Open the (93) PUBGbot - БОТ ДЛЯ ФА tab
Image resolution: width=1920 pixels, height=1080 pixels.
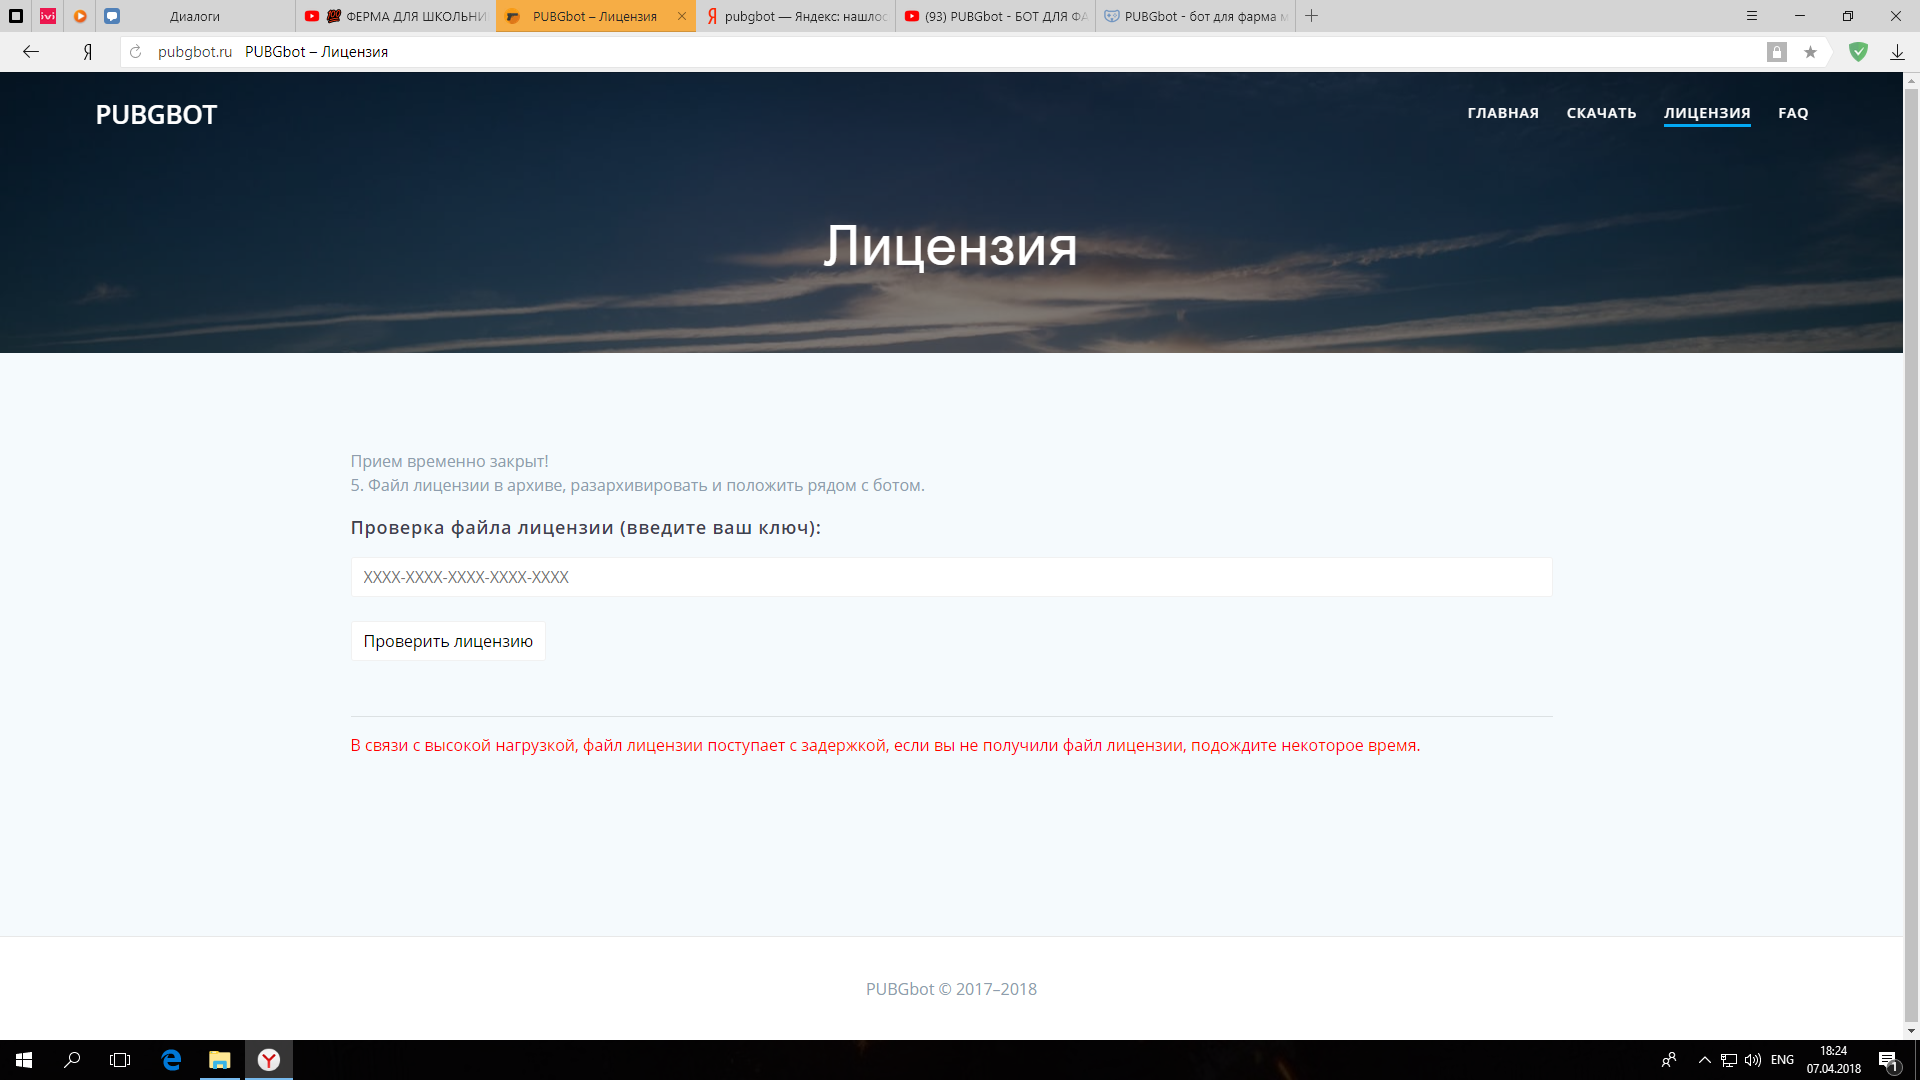pos(996,16)
